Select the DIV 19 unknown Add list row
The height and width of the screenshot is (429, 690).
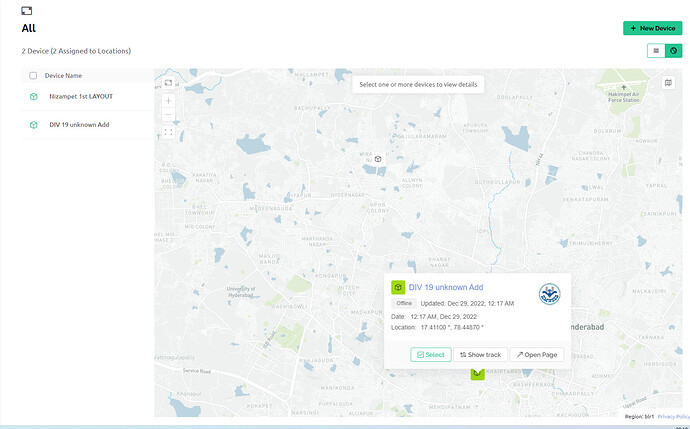pos(88,125)
